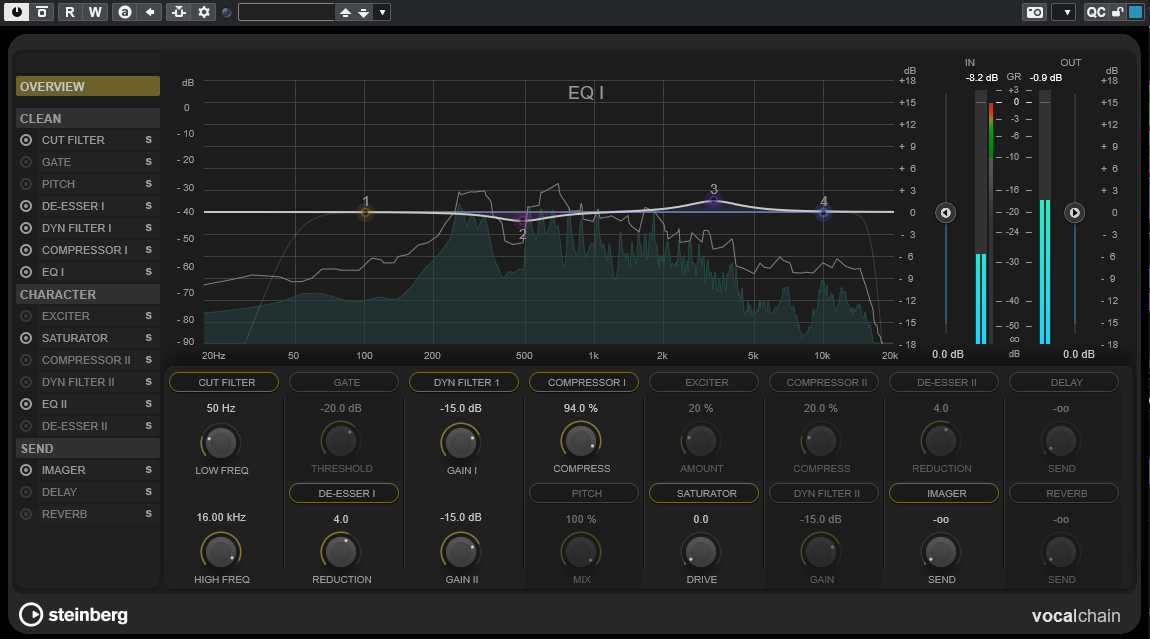Click the copy A to B arrow icon
The width and height of the screenshot is (1150, 639).
click(150, 12)
